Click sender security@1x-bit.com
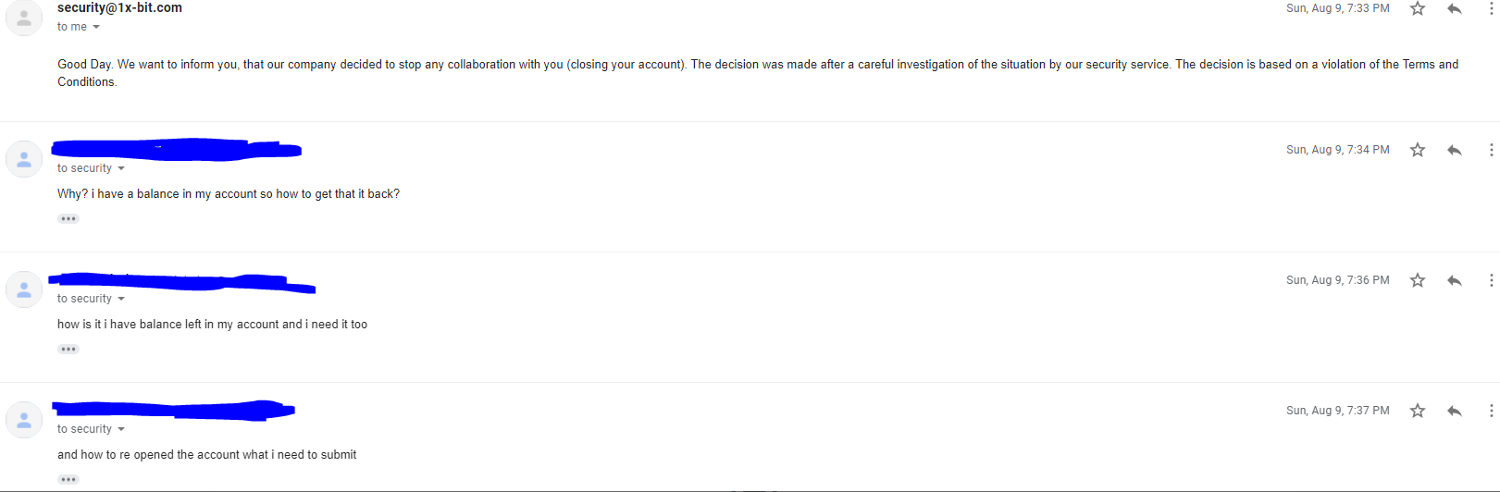Screen dimensions: 1500x492 pyautogui.click(x=119, y=8)
